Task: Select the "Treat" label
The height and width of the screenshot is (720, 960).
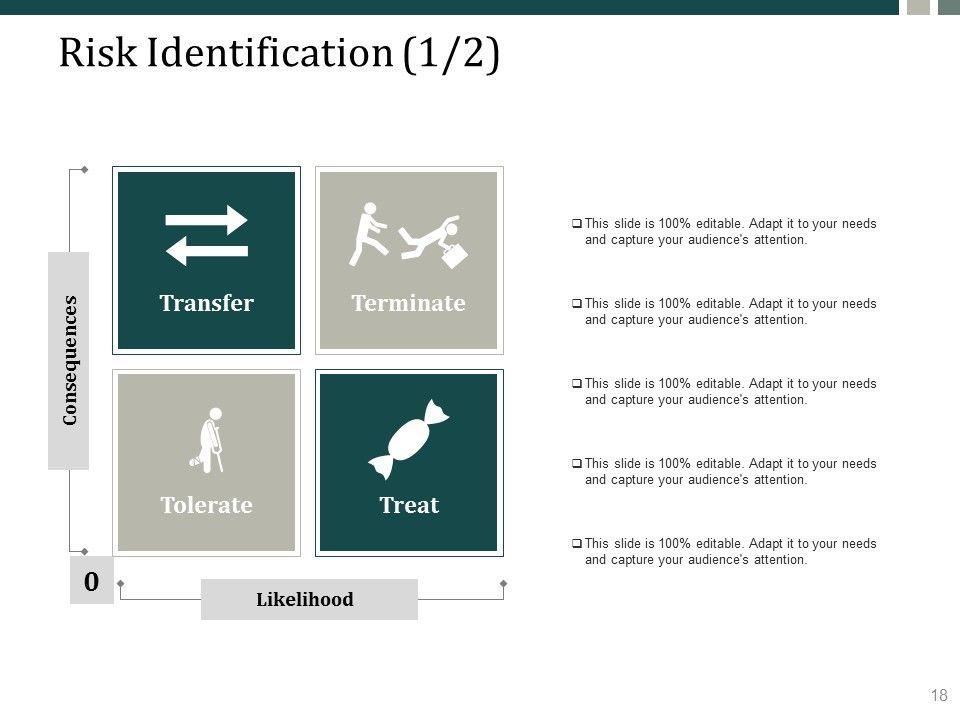Action: [409, 505]
